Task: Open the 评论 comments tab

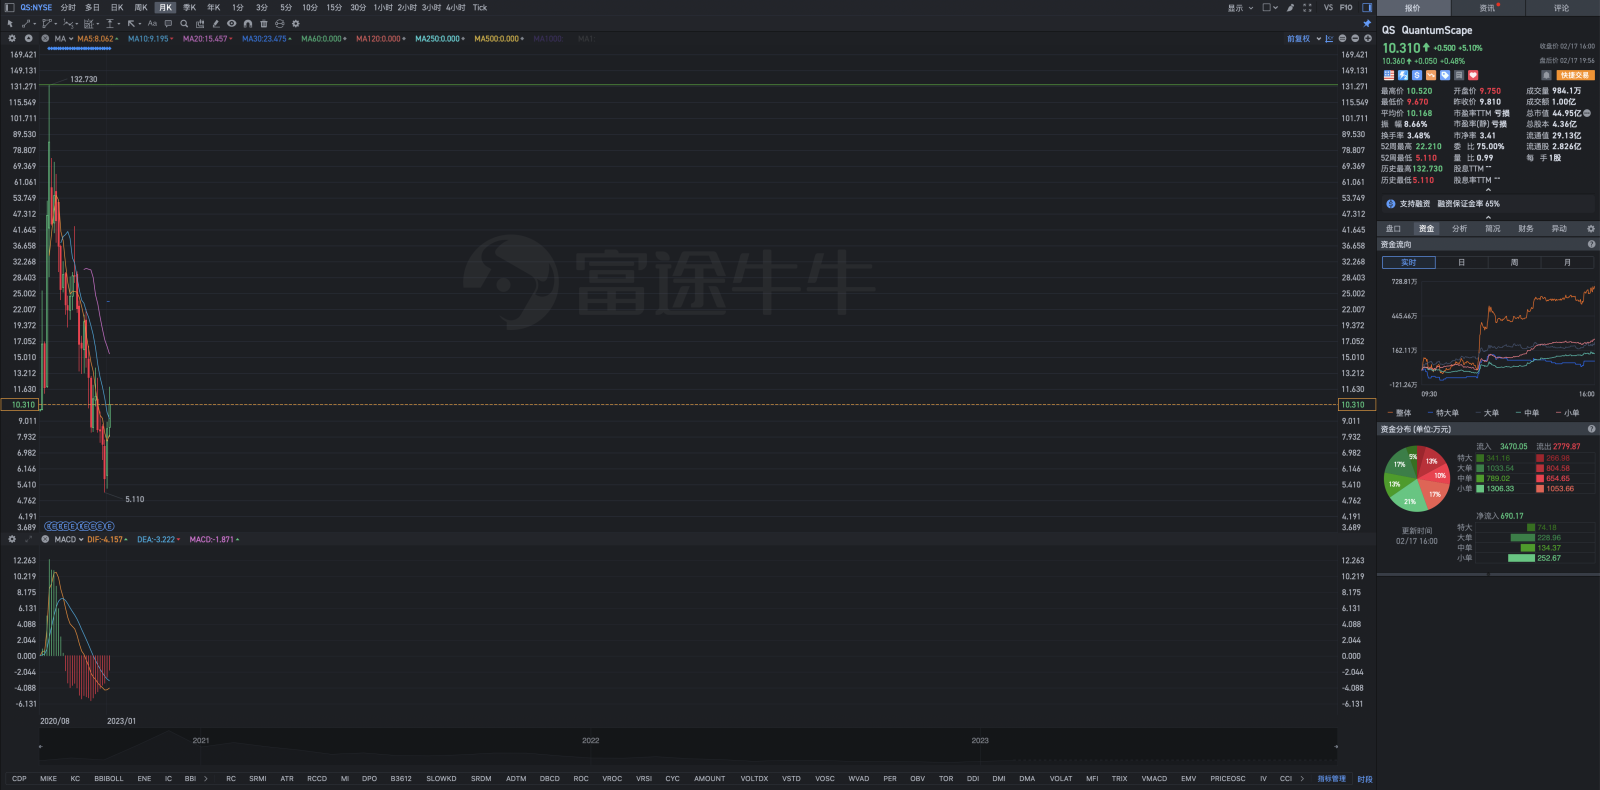Action: coord(1561,7)
